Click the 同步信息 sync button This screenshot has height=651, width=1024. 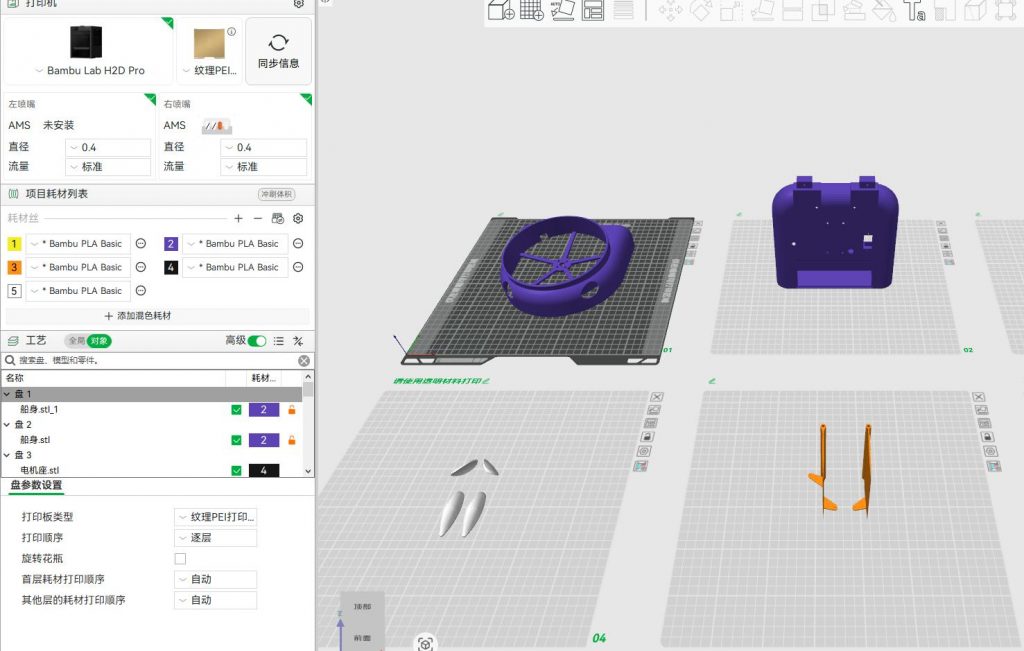278,51
